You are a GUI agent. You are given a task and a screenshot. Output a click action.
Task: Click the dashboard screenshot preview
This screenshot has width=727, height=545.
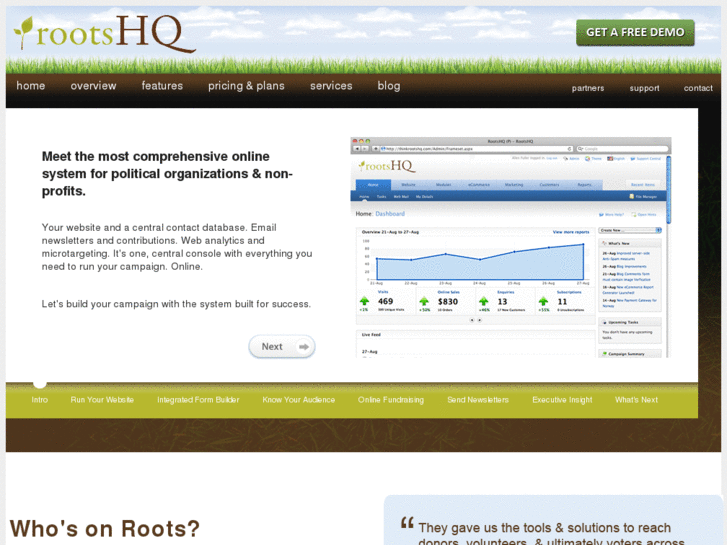click(x=510, y=247)
